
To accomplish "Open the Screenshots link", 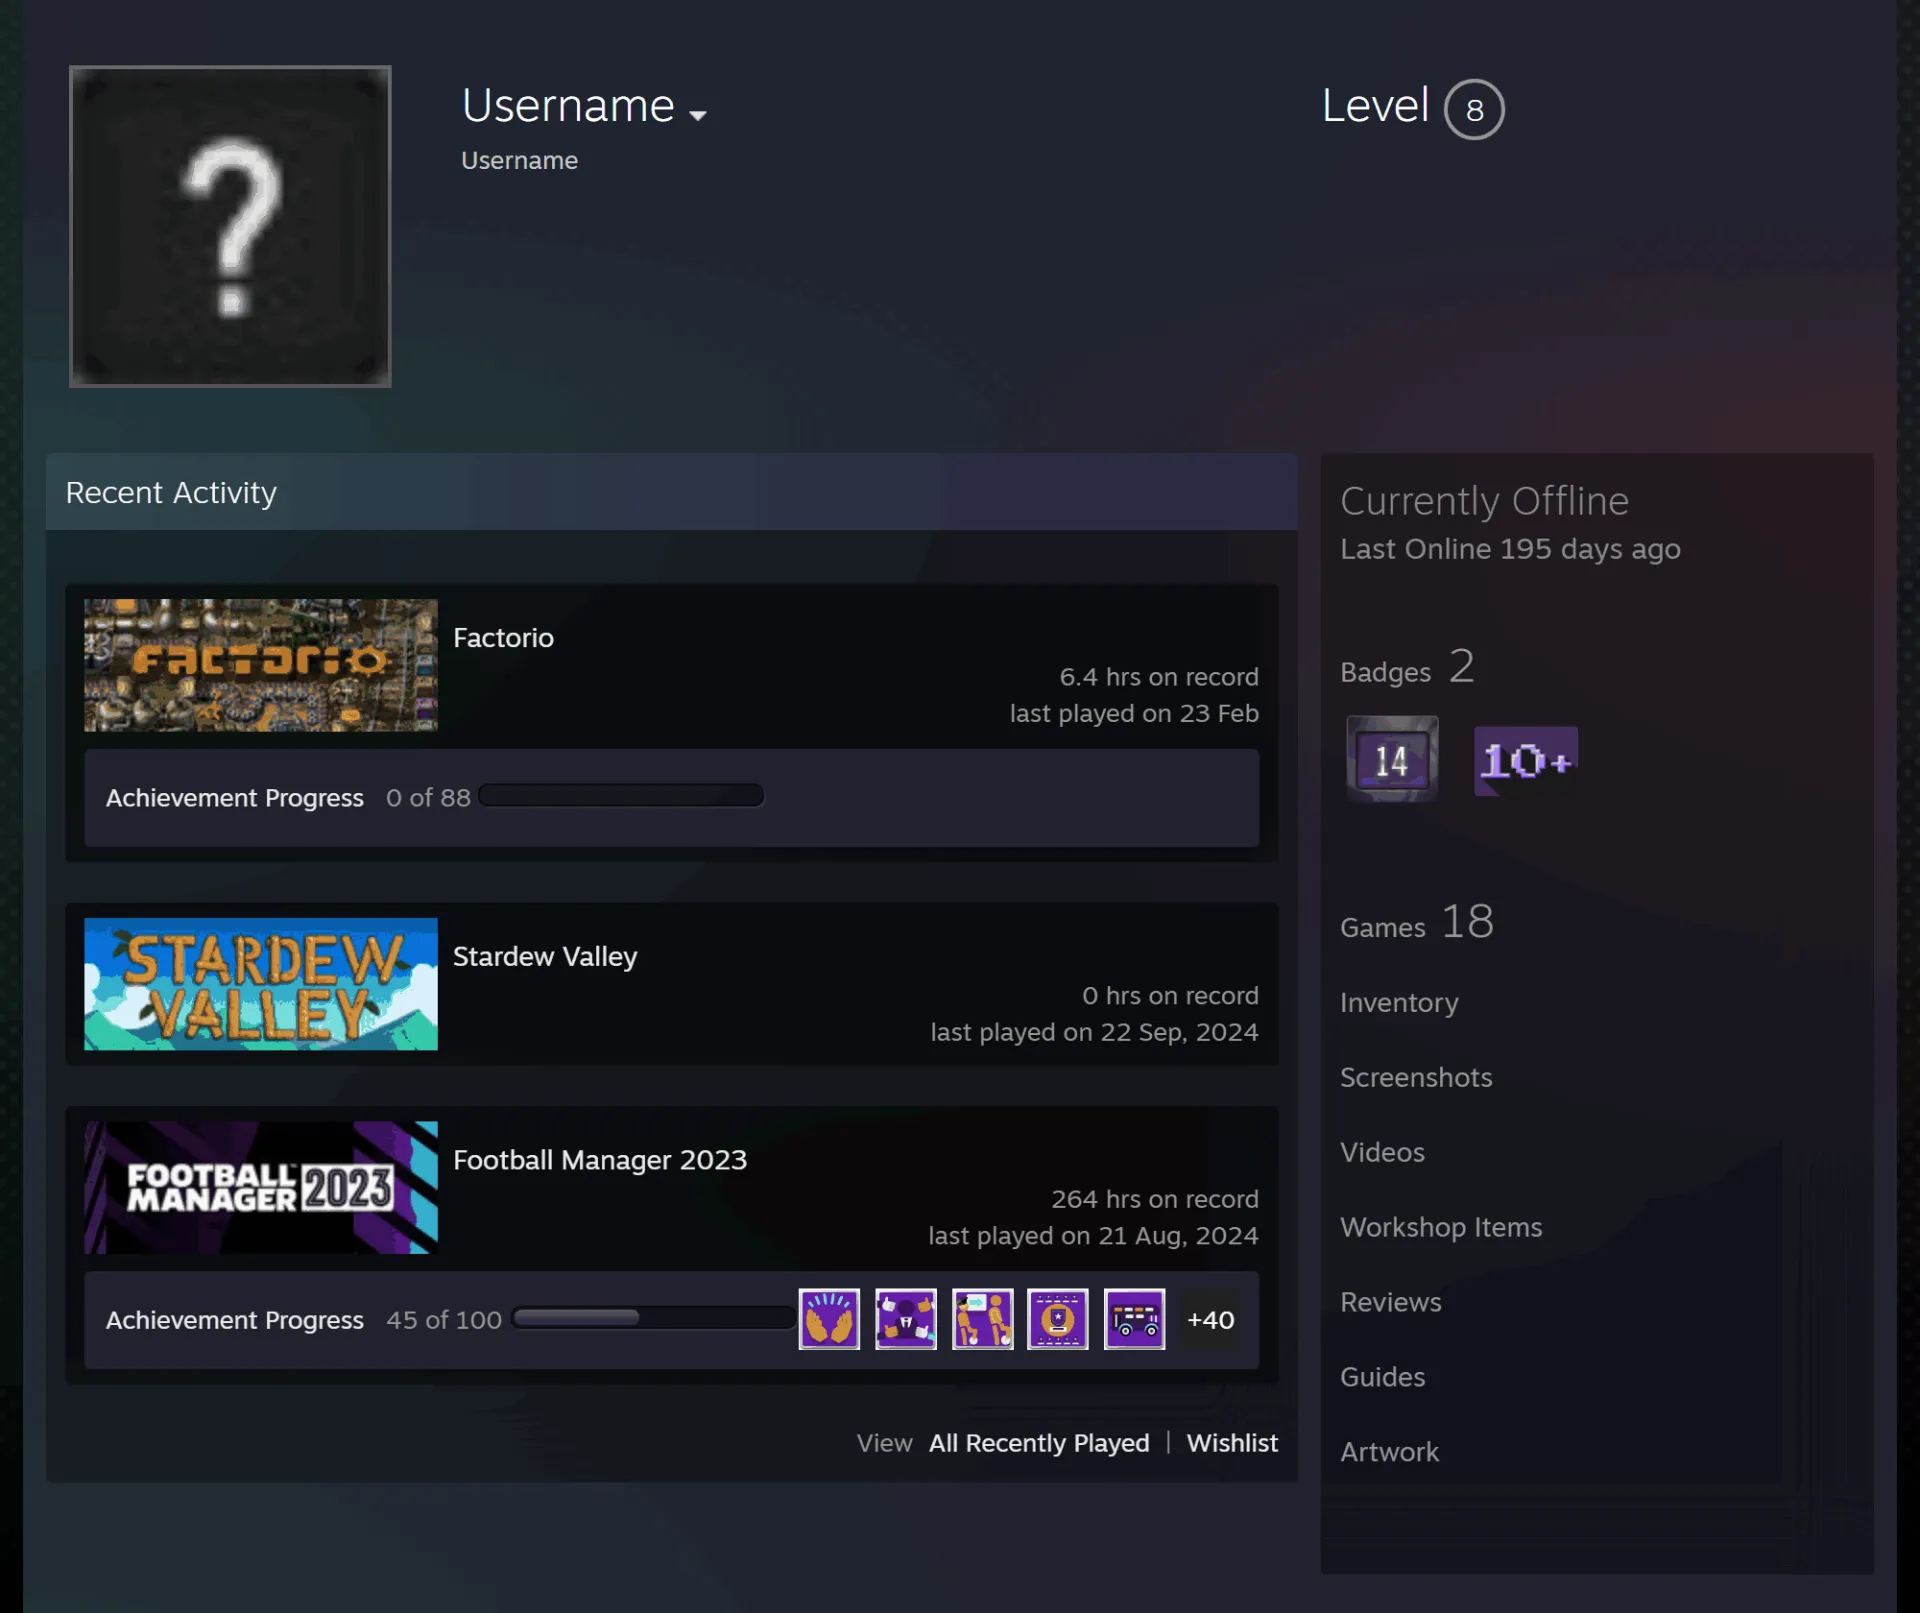I will 1416,1077.
